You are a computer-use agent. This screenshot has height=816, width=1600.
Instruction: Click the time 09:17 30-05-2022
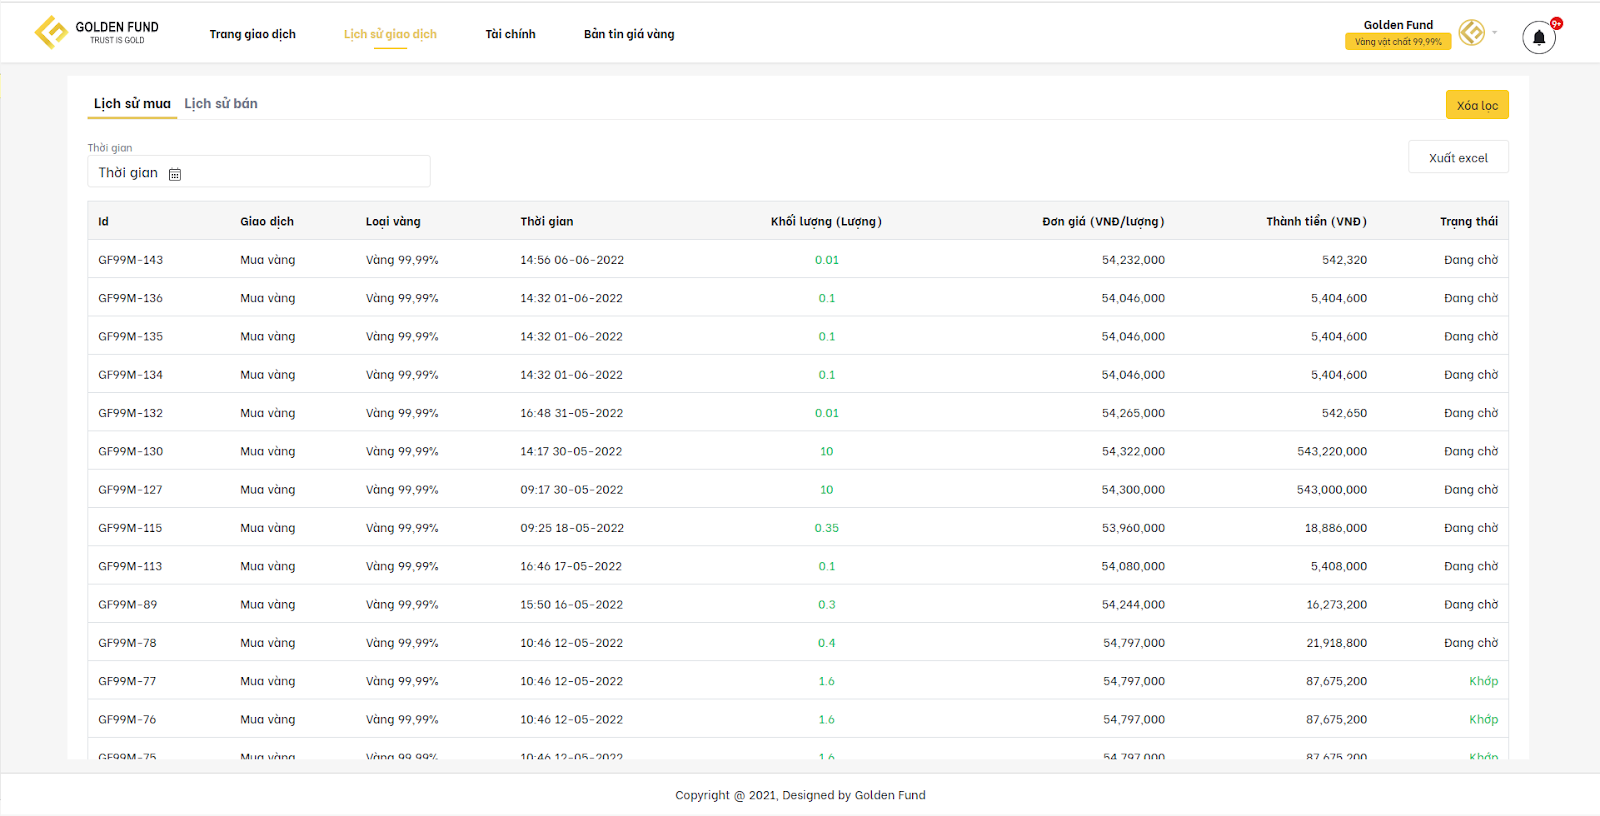[x=572, y=490]
